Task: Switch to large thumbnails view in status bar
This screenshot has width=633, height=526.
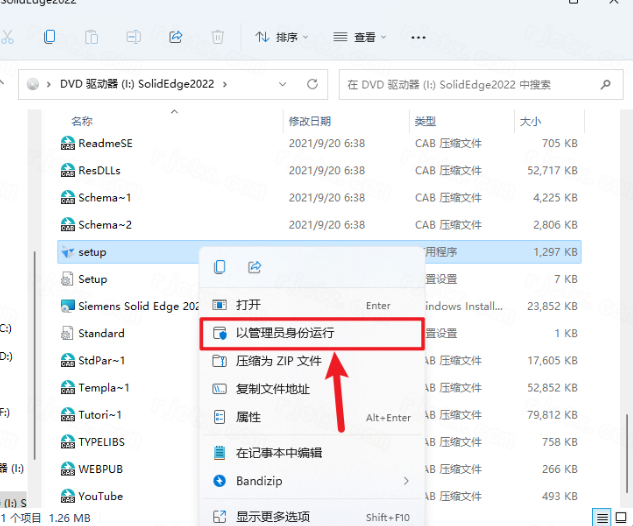Action: [x=622, y=517]
